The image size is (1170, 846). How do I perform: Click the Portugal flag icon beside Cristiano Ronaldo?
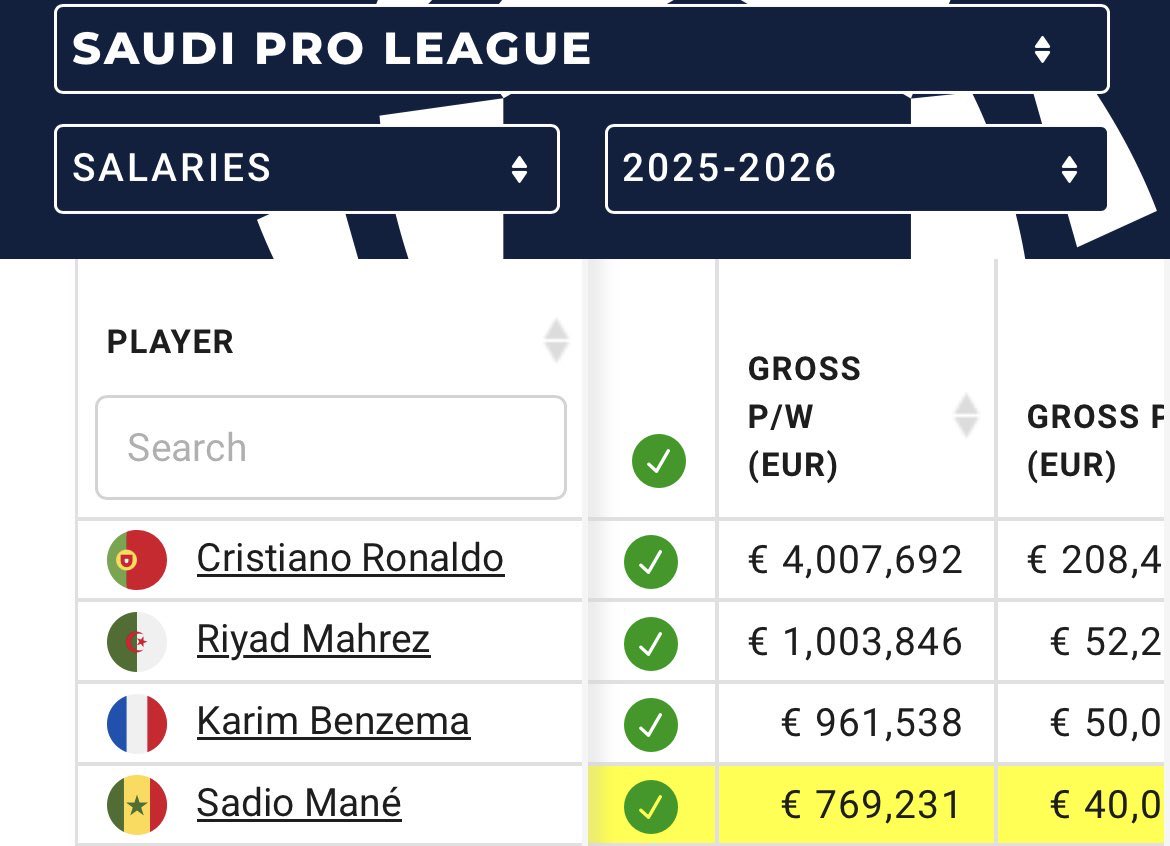[137, 560]
